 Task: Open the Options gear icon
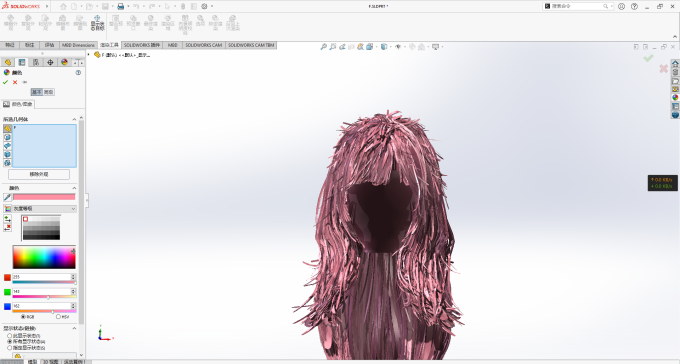(204, 7)
